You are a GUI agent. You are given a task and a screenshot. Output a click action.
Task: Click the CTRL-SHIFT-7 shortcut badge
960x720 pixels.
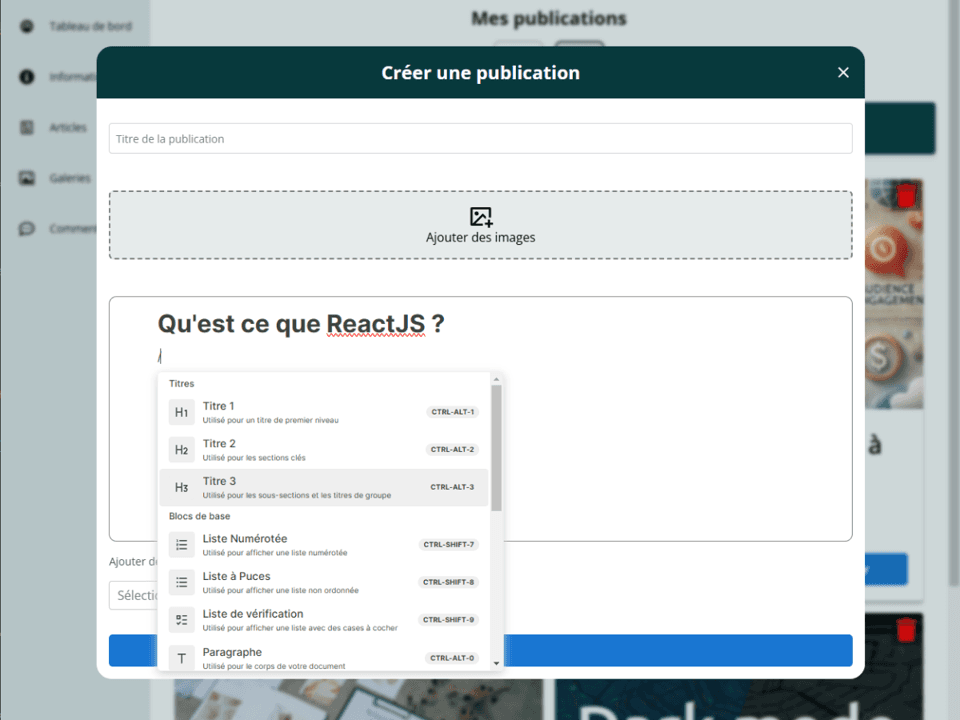point(449,544)
